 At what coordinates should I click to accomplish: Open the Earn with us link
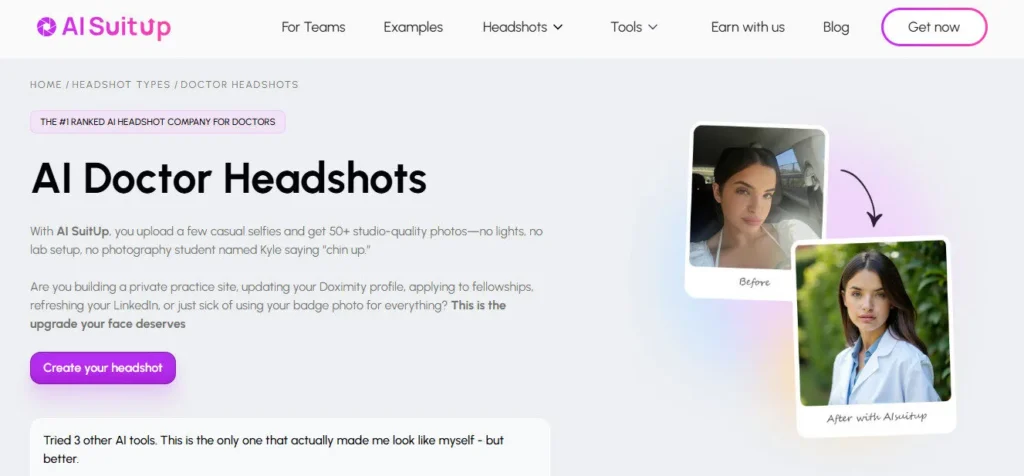pyautogui.click(x=748, y=27)
